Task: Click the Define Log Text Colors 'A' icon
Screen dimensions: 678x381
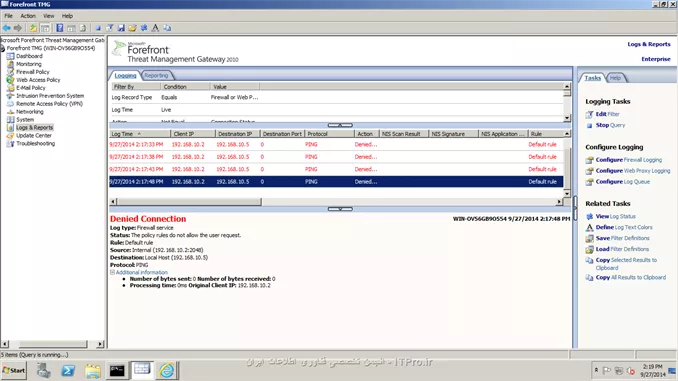Action: tap(155, 28)
